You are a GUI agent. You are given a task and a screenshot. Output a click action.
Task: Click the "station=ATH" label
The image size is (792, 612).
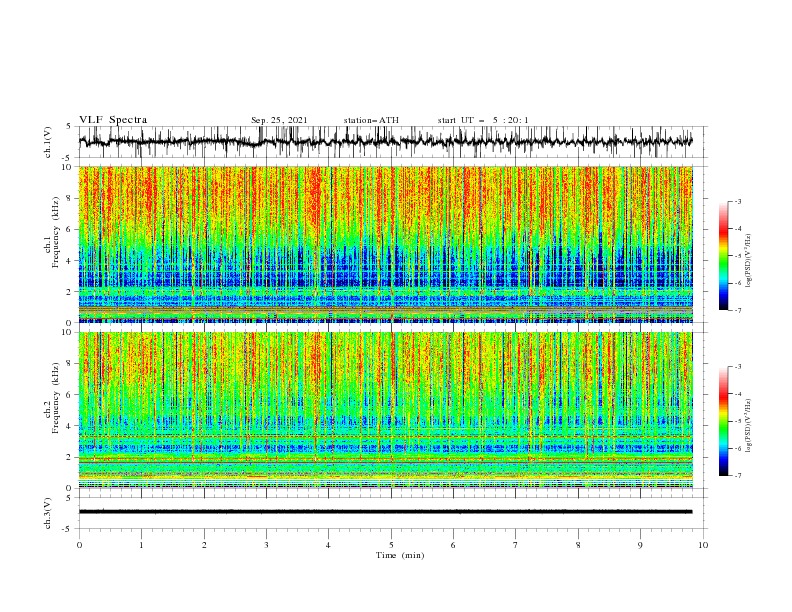pos(371,120)
